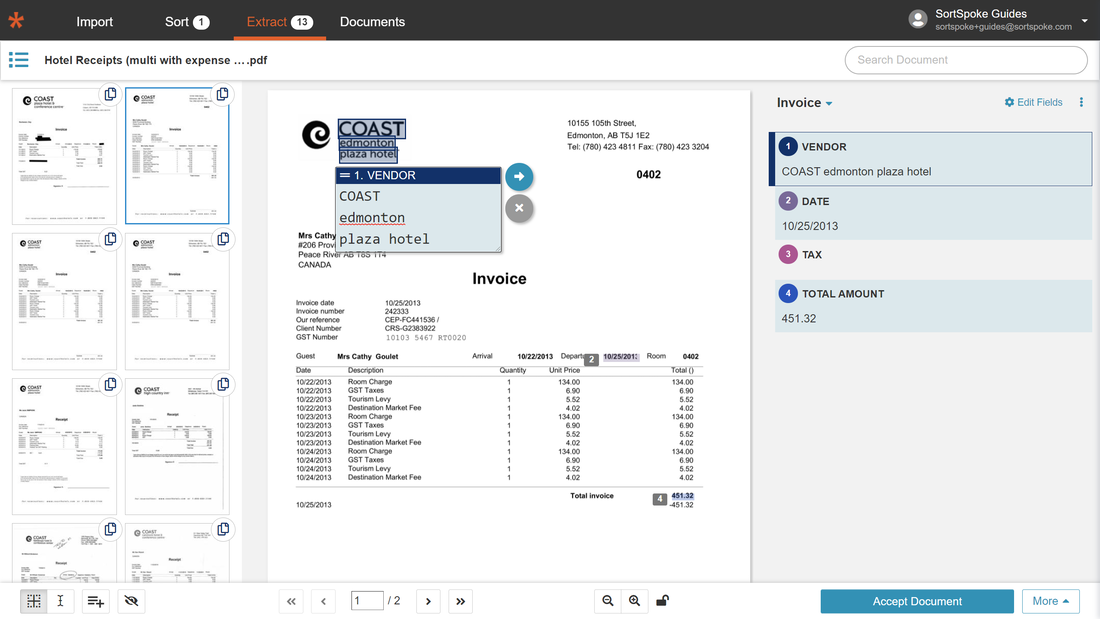Go to next page
This screenshot has width=1100, height=619.
pos(428,601)
